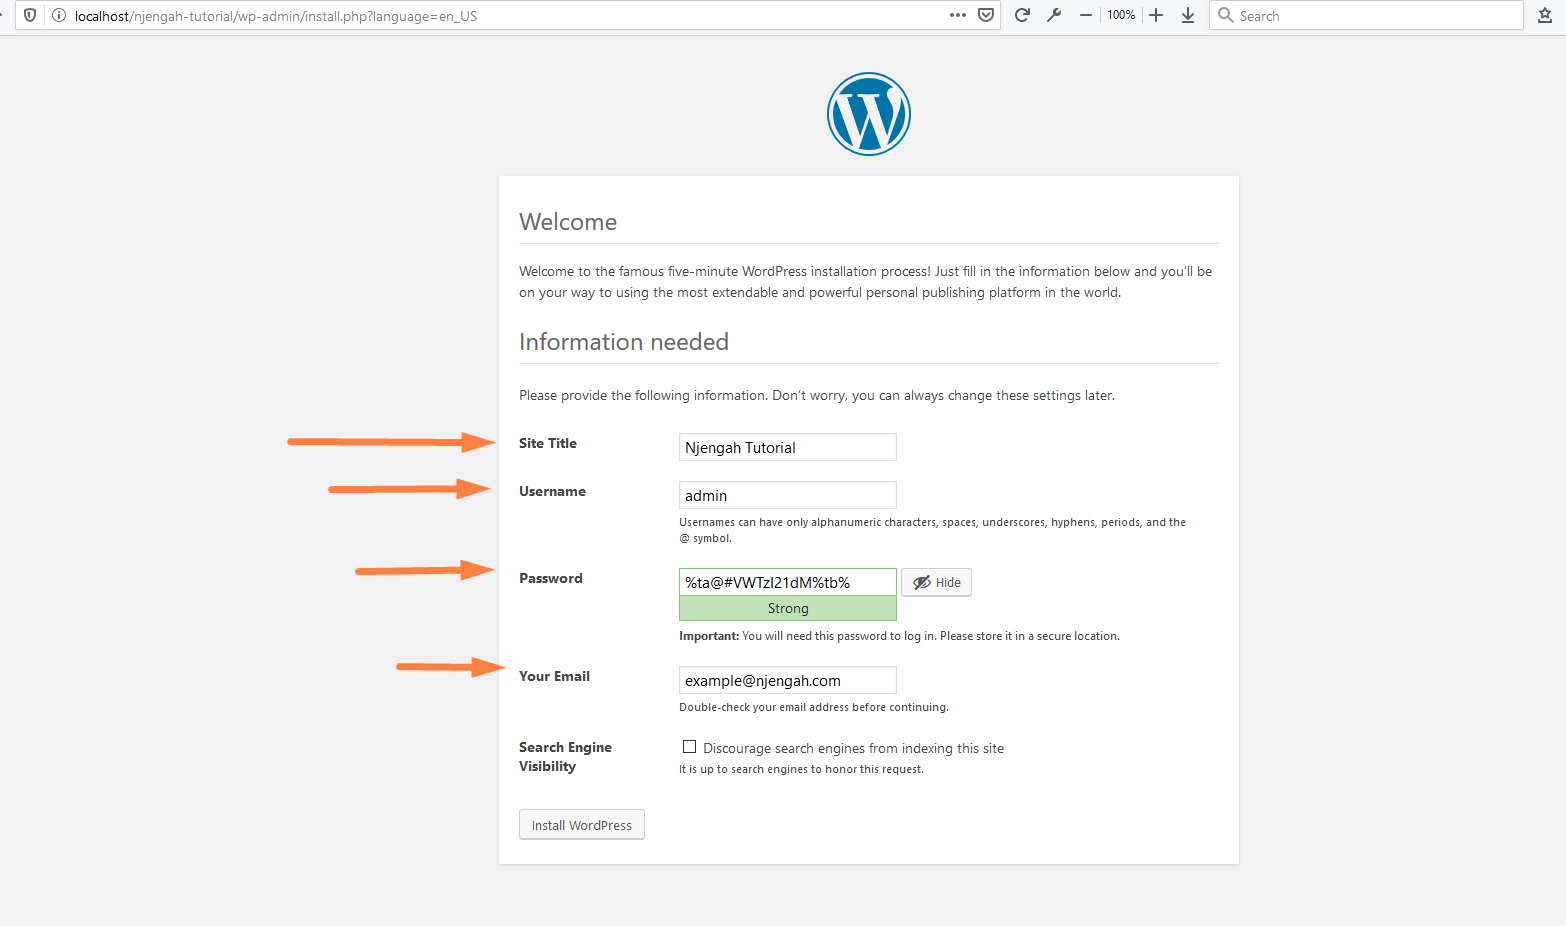Click the Password input field
Viewport: 1566px width, 926px height.
point(788,582)
